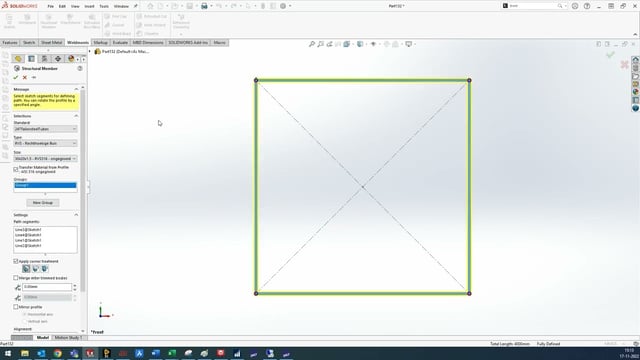Select End Butt1 corner treatment icon
Screen dimensions: 640x360
click(x=36, y=269)
